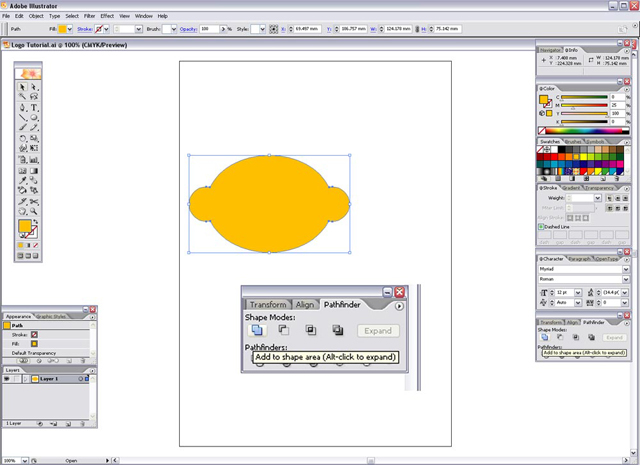Expand Layer 1 disclosure triangle
Image resolution: width=640 pixels, height=465 pixels.
click(x=26, y=379)
